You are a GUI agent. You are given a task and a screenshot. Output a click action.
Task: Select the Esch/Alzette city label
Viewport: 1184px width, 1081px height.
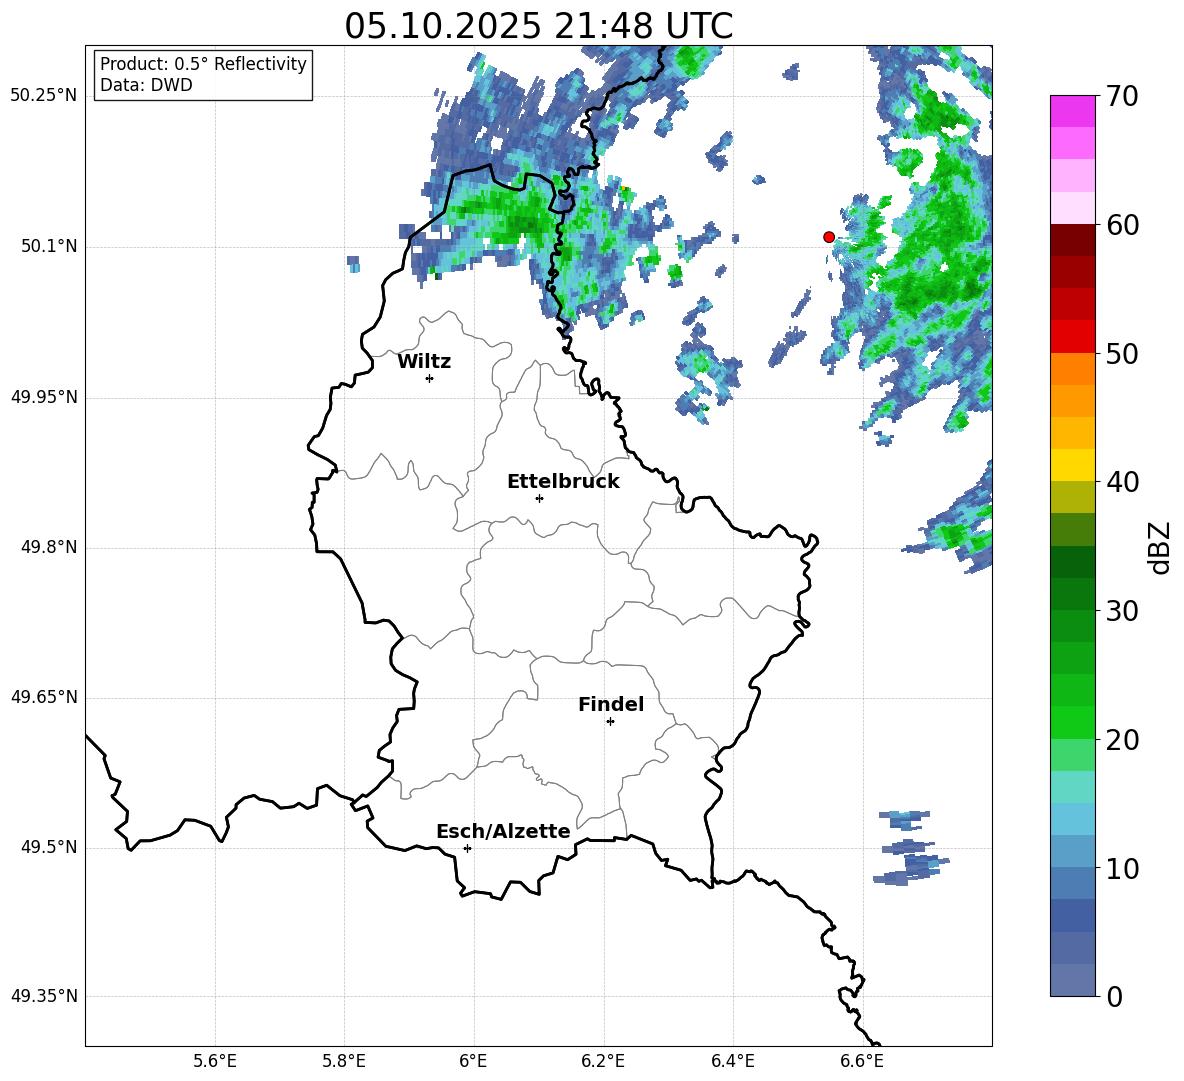tap(504, 832)
